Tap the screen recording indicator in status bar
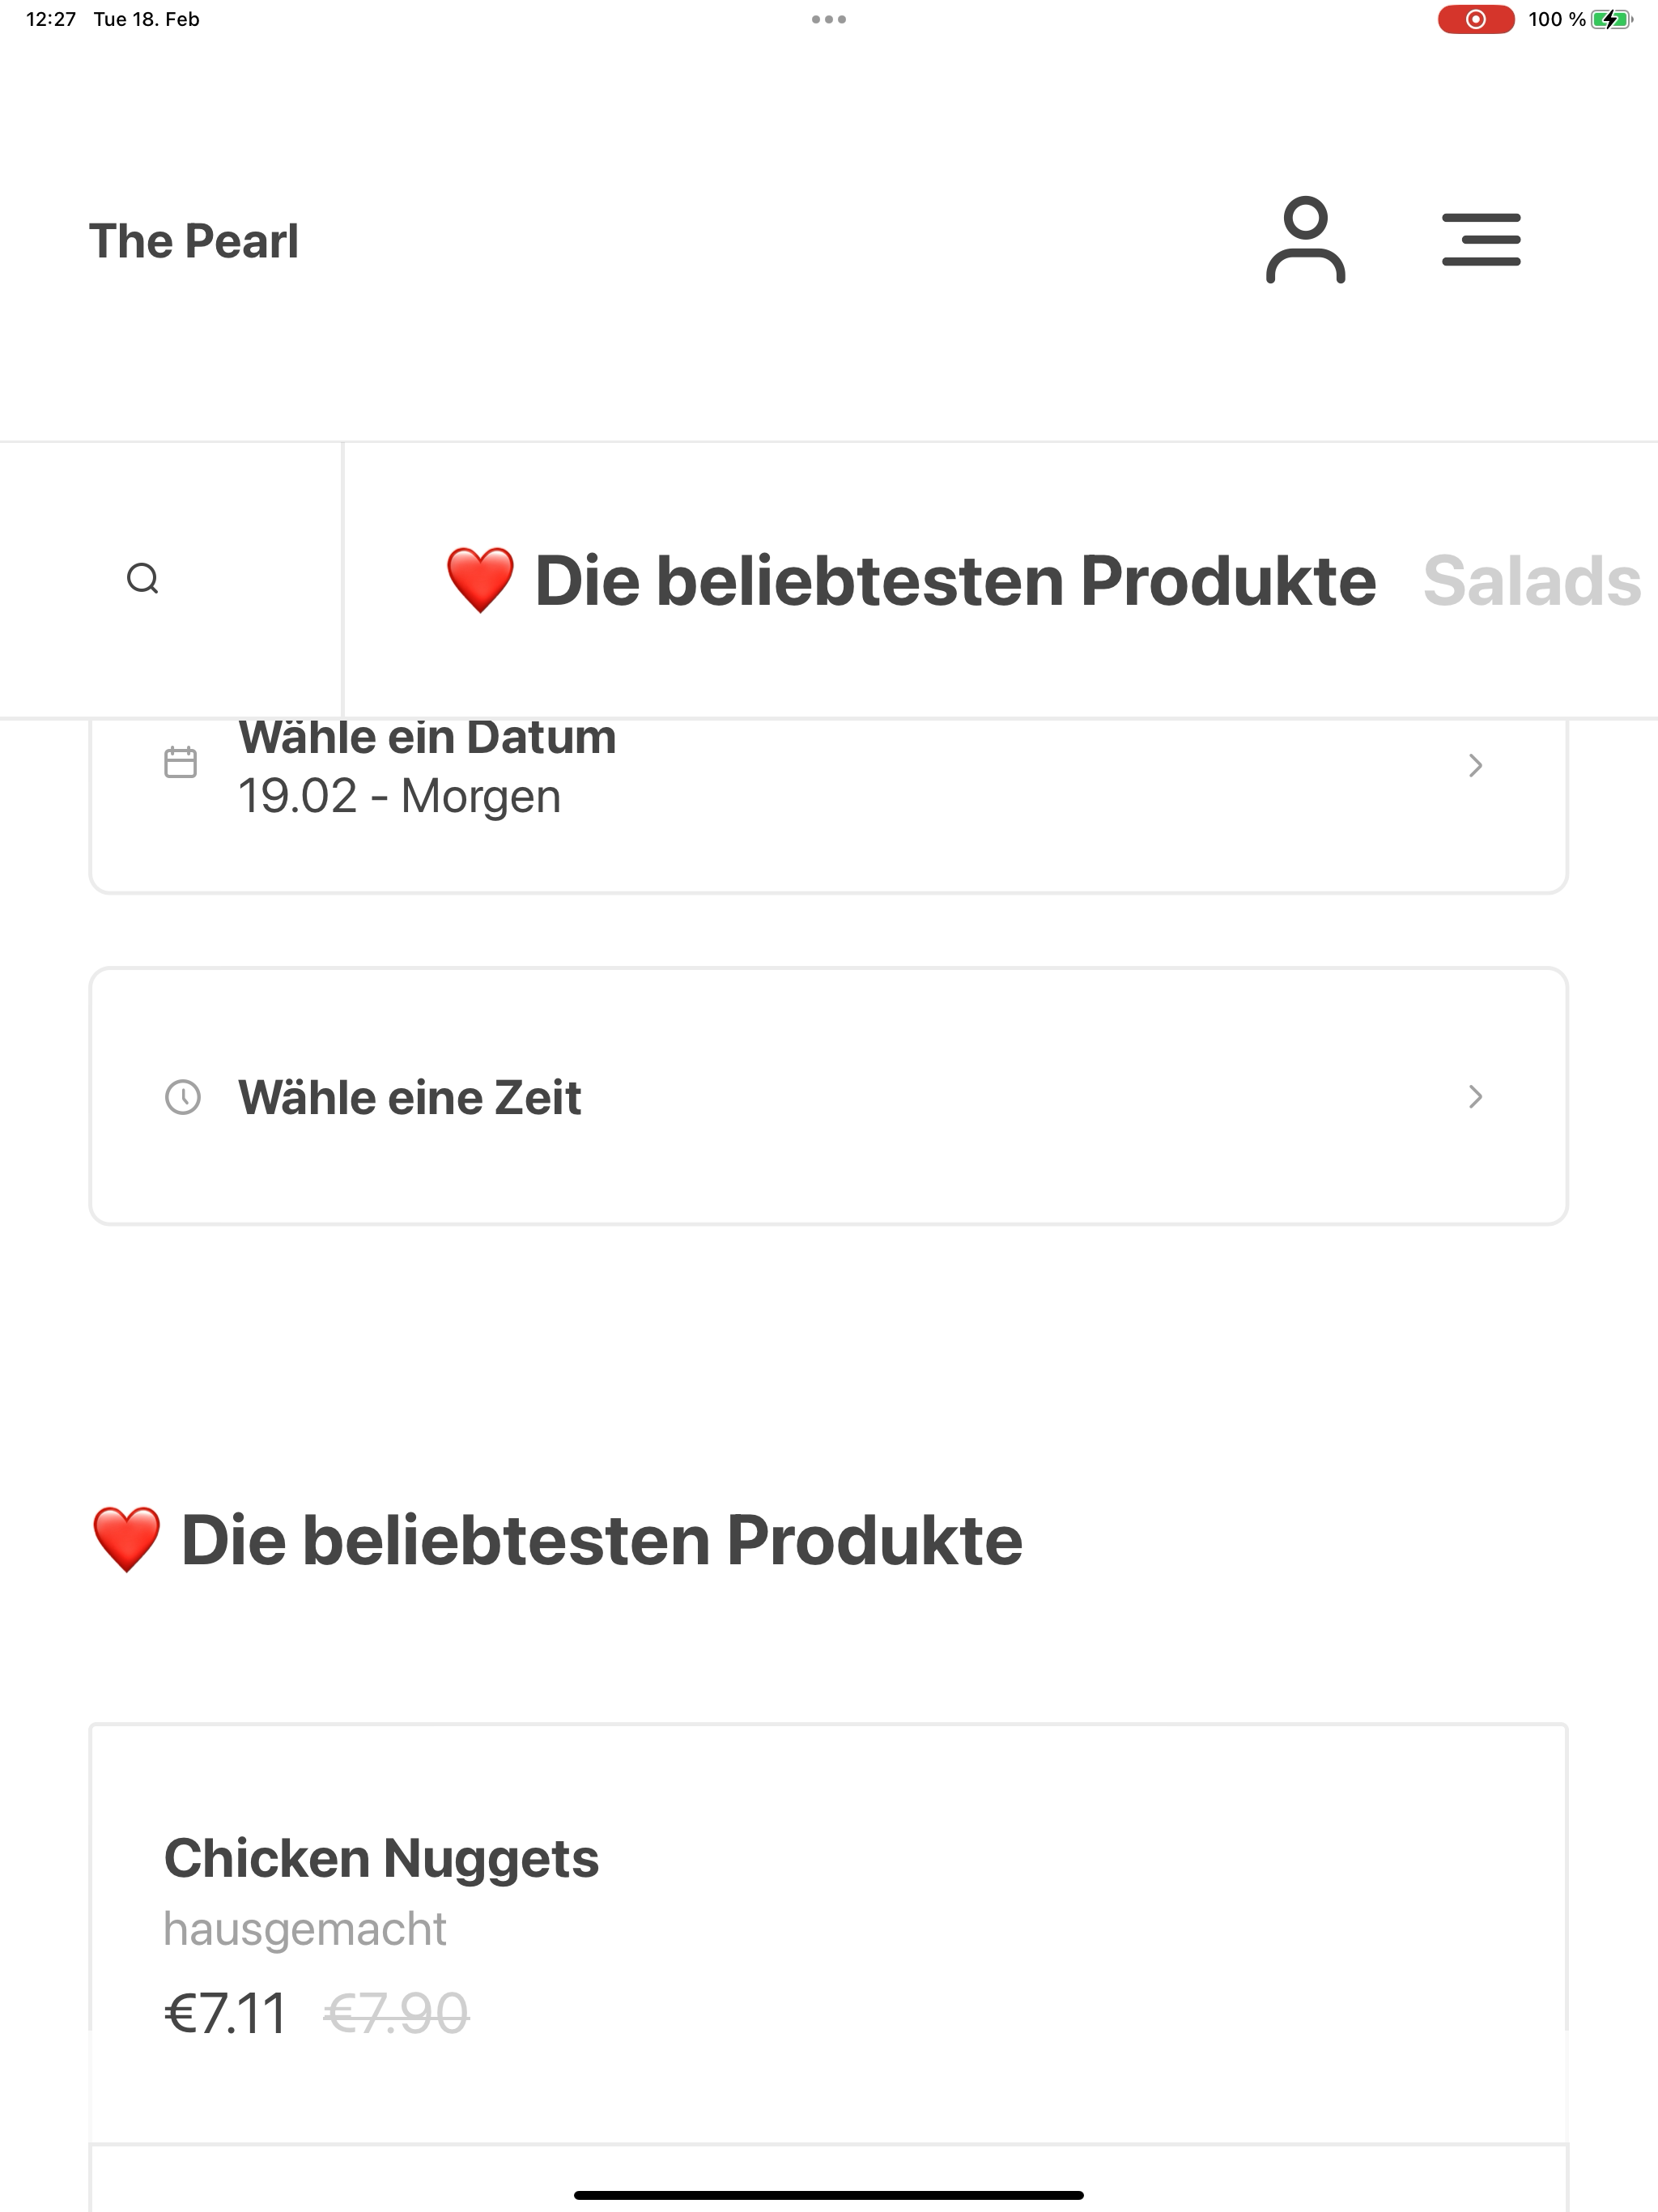1658x2212 pixels. point(1475,19)
